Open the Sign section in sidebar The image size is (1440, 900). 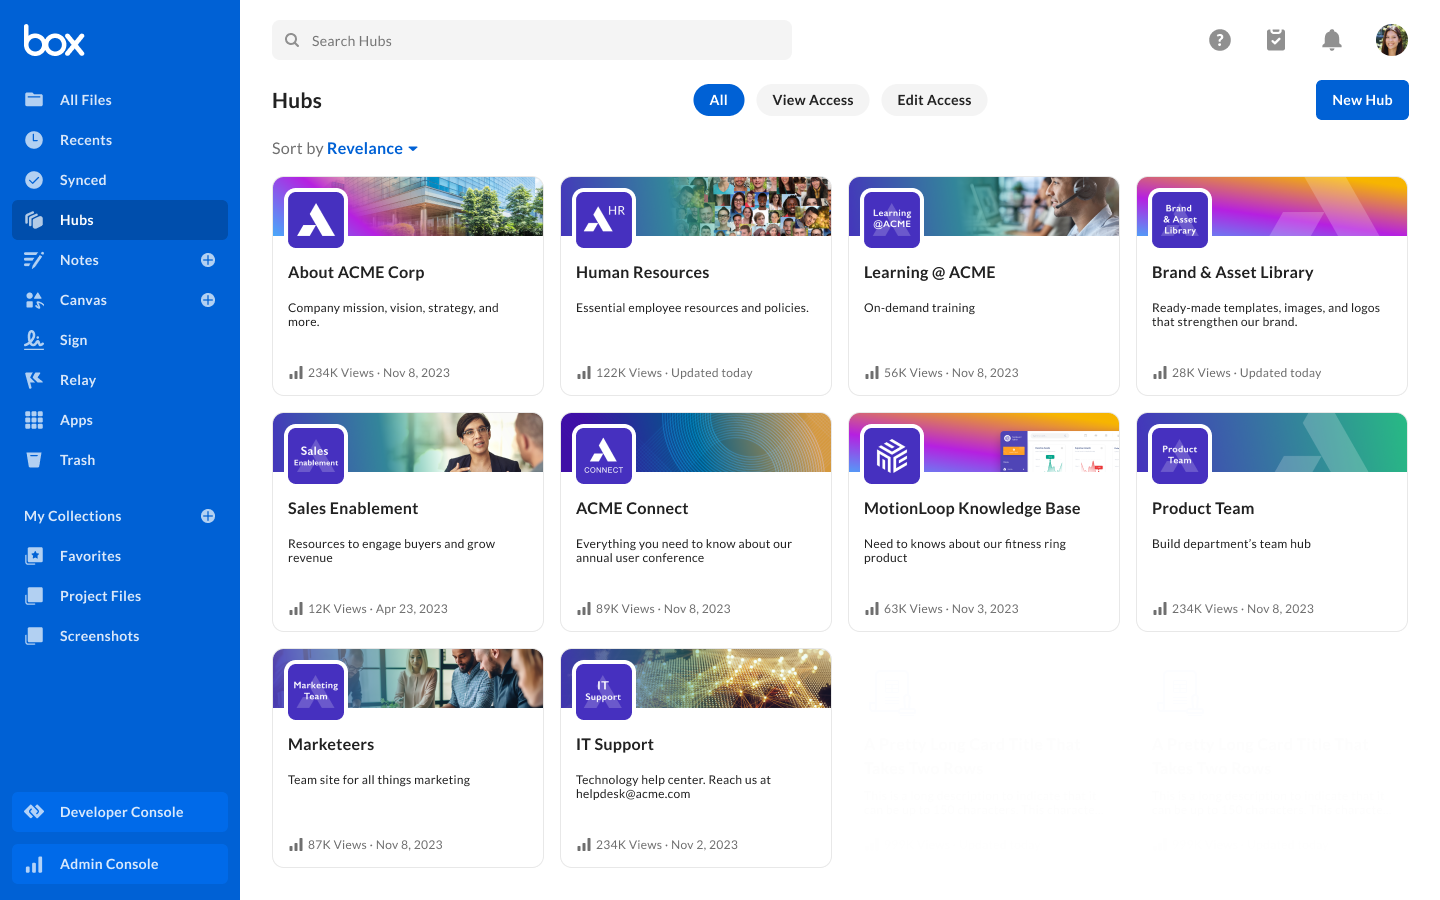click(x=73, y=340)
